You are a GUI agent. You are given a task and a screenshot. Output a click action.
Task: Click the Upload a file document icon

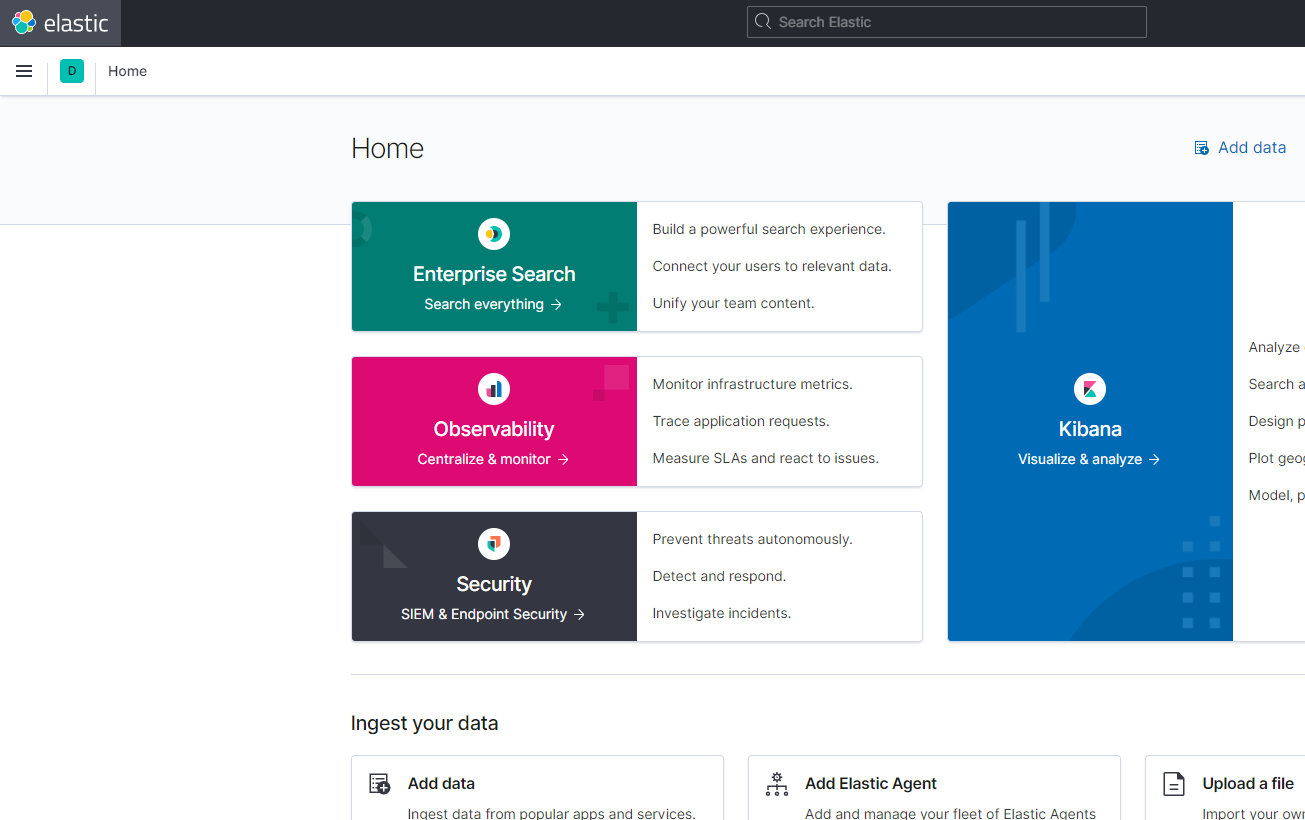(x=1174, y=784)
